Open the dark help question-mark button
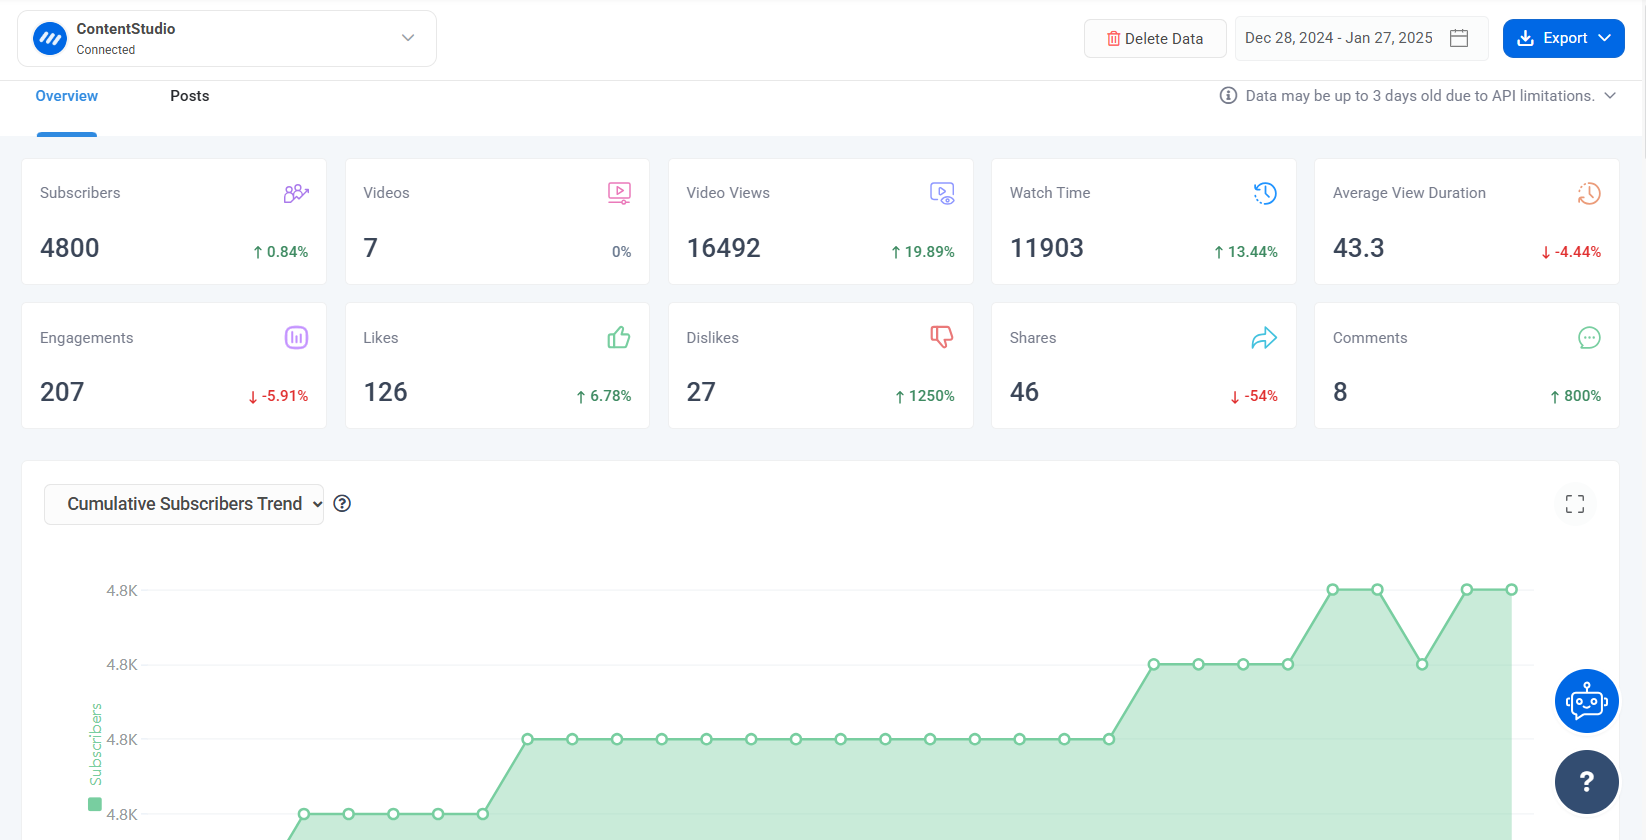Viewport: 1646px width, 840px height. coord(1587,782)
